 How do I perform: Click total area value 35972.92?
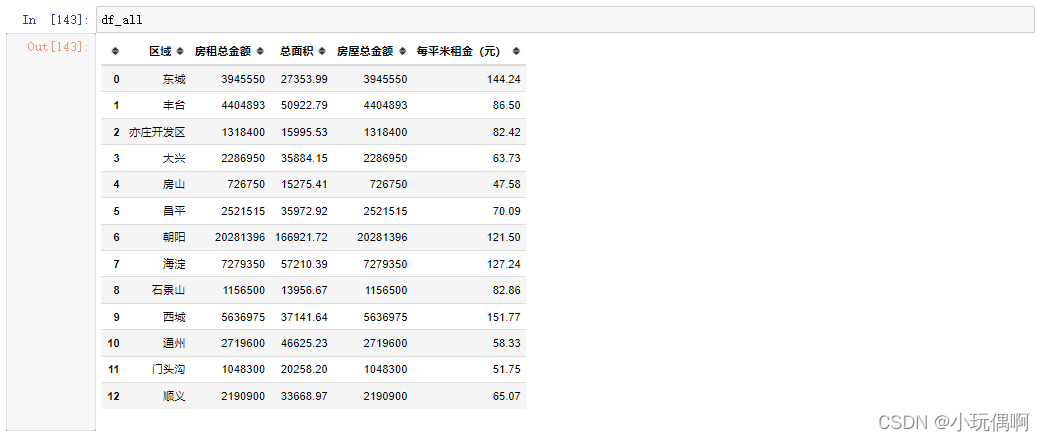pyautogui.click(x=304, y=211)
